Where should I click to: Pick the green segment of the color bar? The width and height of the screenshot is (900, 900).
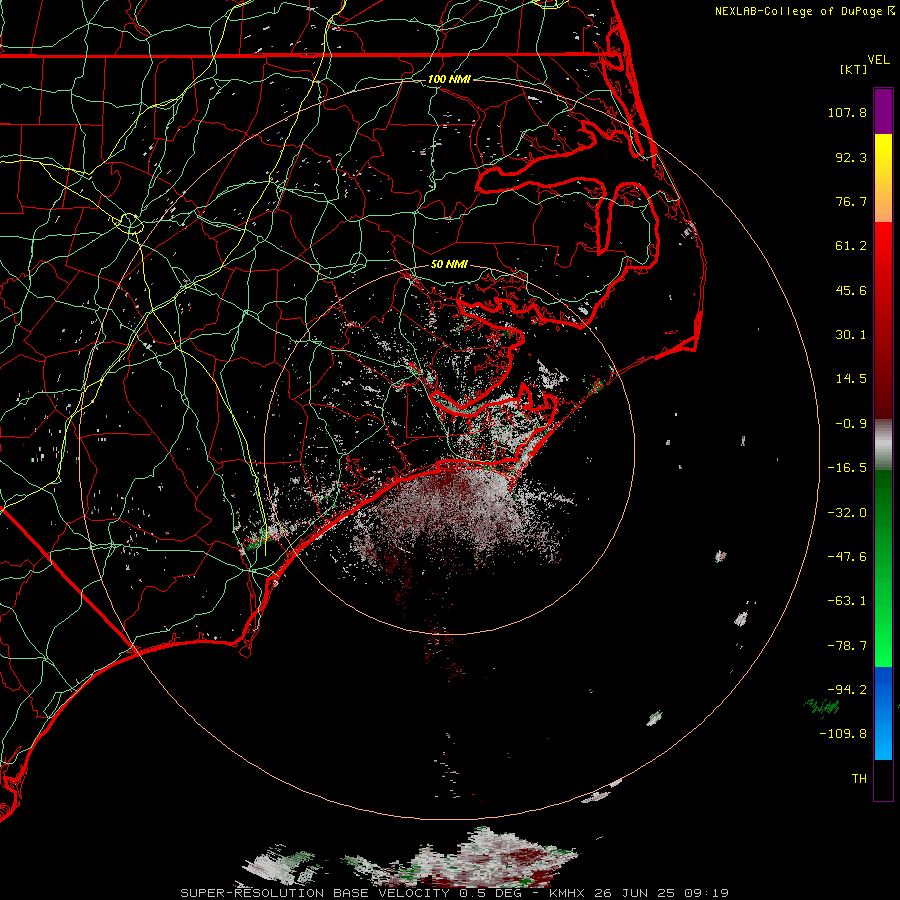coord(883,568)
